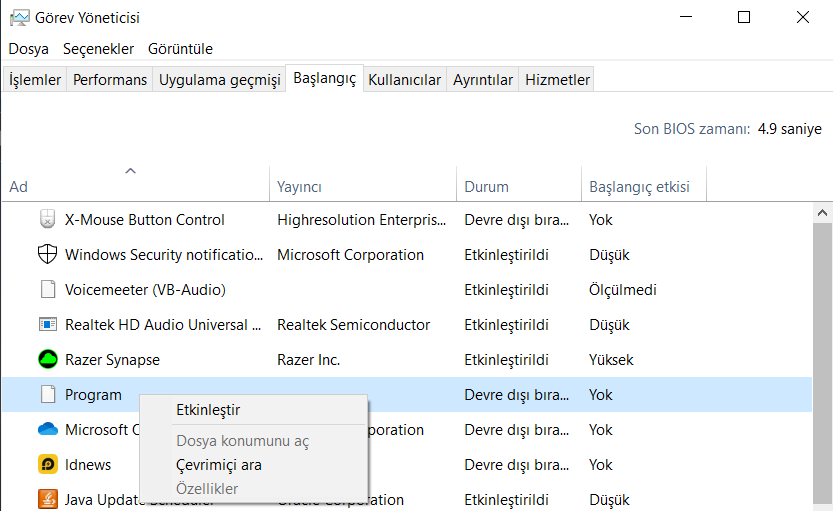The height and width of the screenshot is (511, 833).
Task: Click the Yüksek impact cell for Razer Synapse
Action: pos(611,360)
